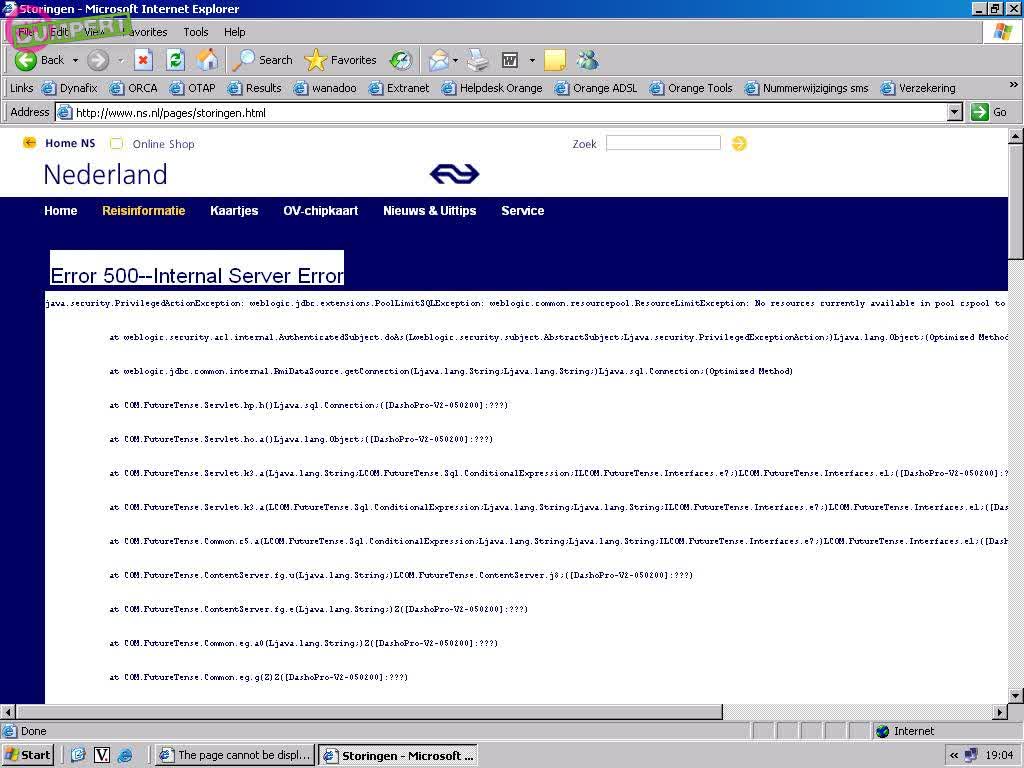Click the Search magnifier toolbar button
The height and width of the screenshot is (768, 1024).
tap(265, 60)
